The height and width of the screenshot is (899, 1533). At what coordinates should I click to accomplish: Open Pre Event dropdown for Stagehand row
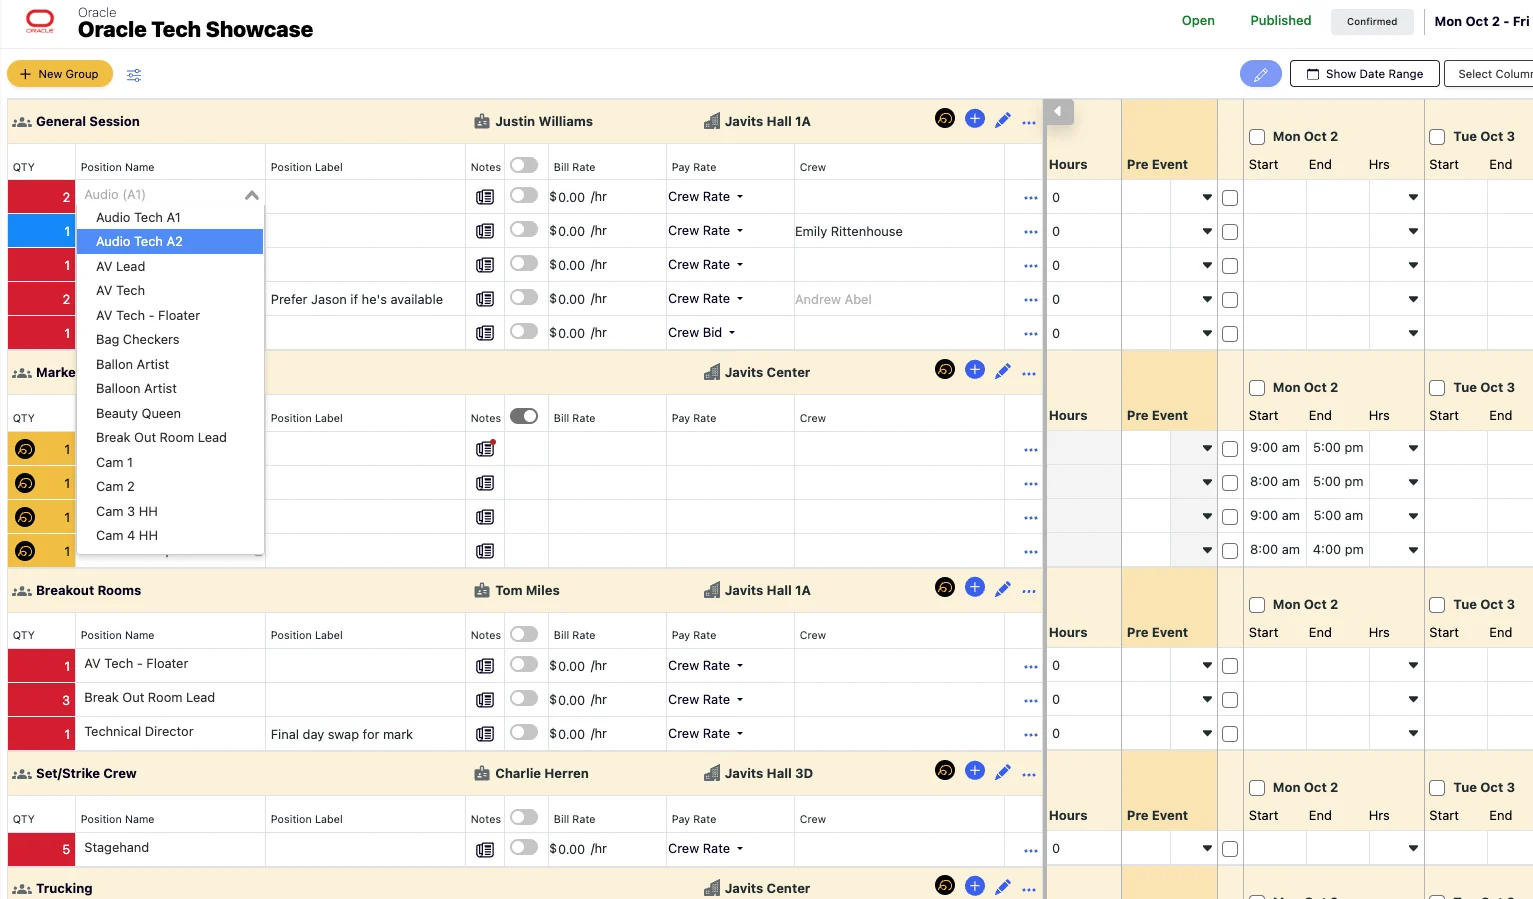click(x=1207, y=849)
